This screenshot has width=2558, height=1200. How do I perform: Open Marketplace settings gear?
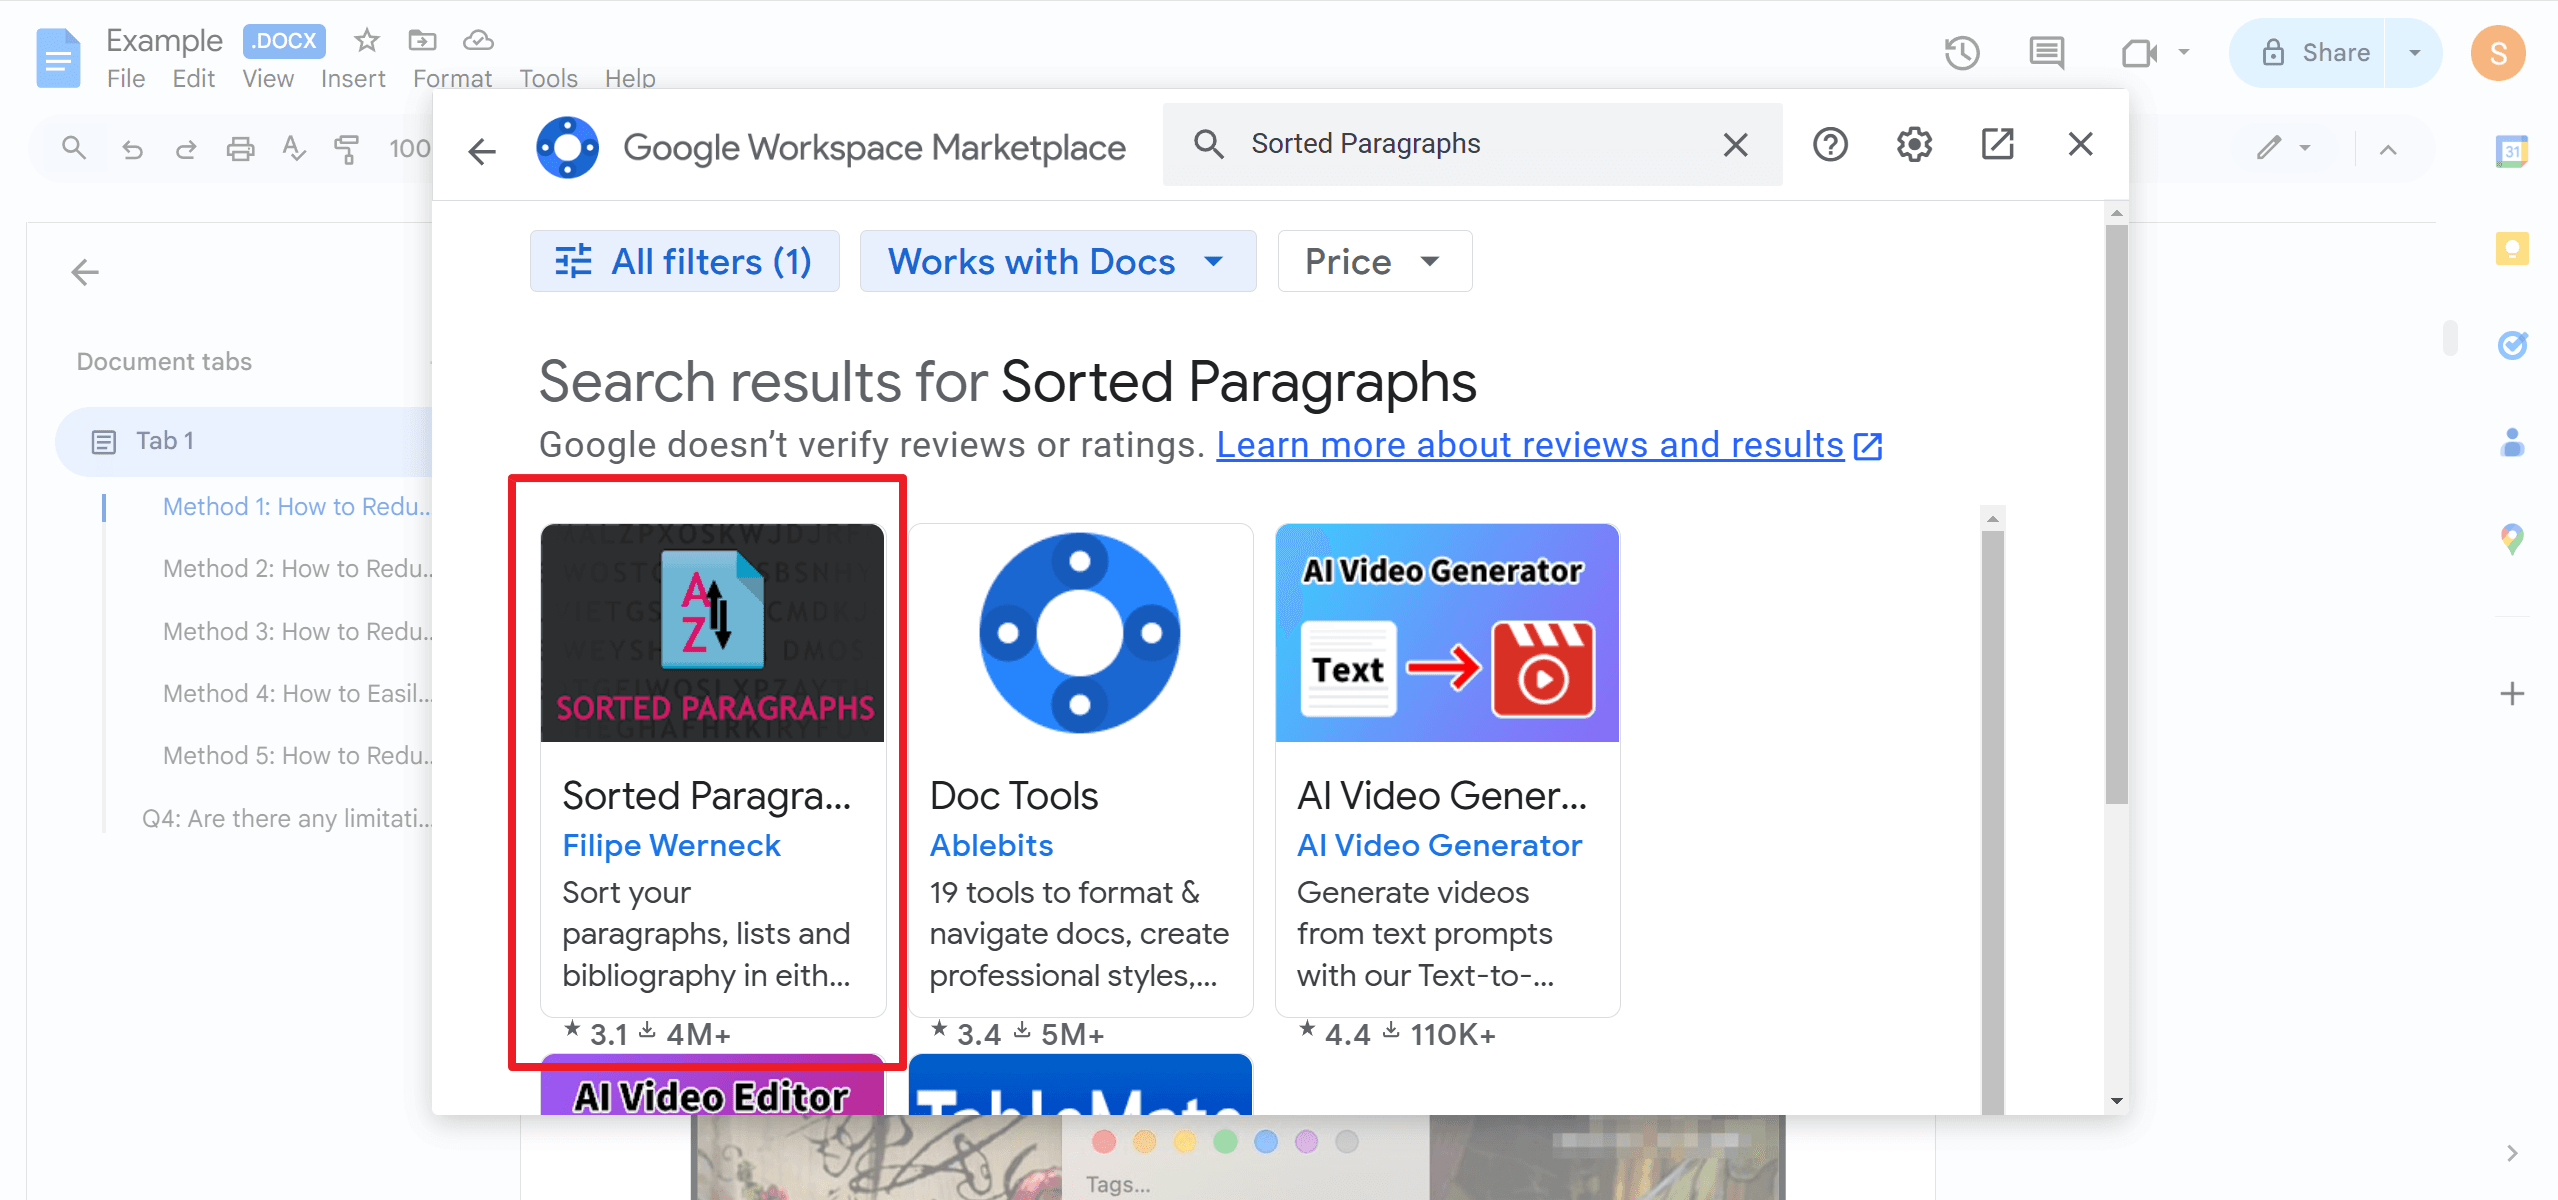coord(1914,145)
